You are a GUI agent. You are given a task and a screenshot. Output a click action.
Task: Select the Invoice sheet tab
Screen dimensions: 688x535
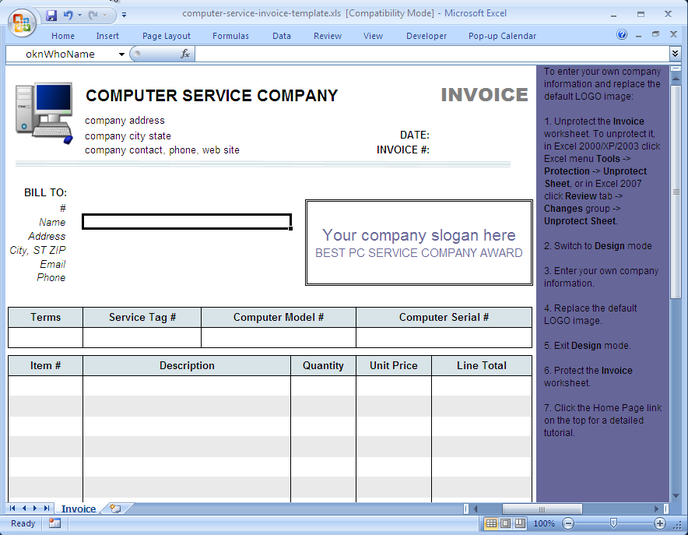pos(79,509)
